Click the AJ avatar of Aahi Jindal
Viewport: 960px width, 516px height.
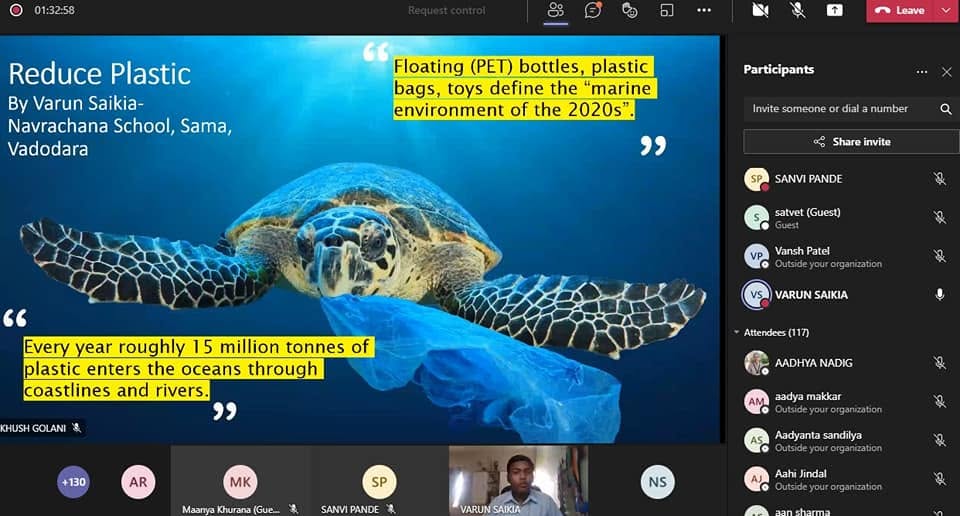coord(756,479)
